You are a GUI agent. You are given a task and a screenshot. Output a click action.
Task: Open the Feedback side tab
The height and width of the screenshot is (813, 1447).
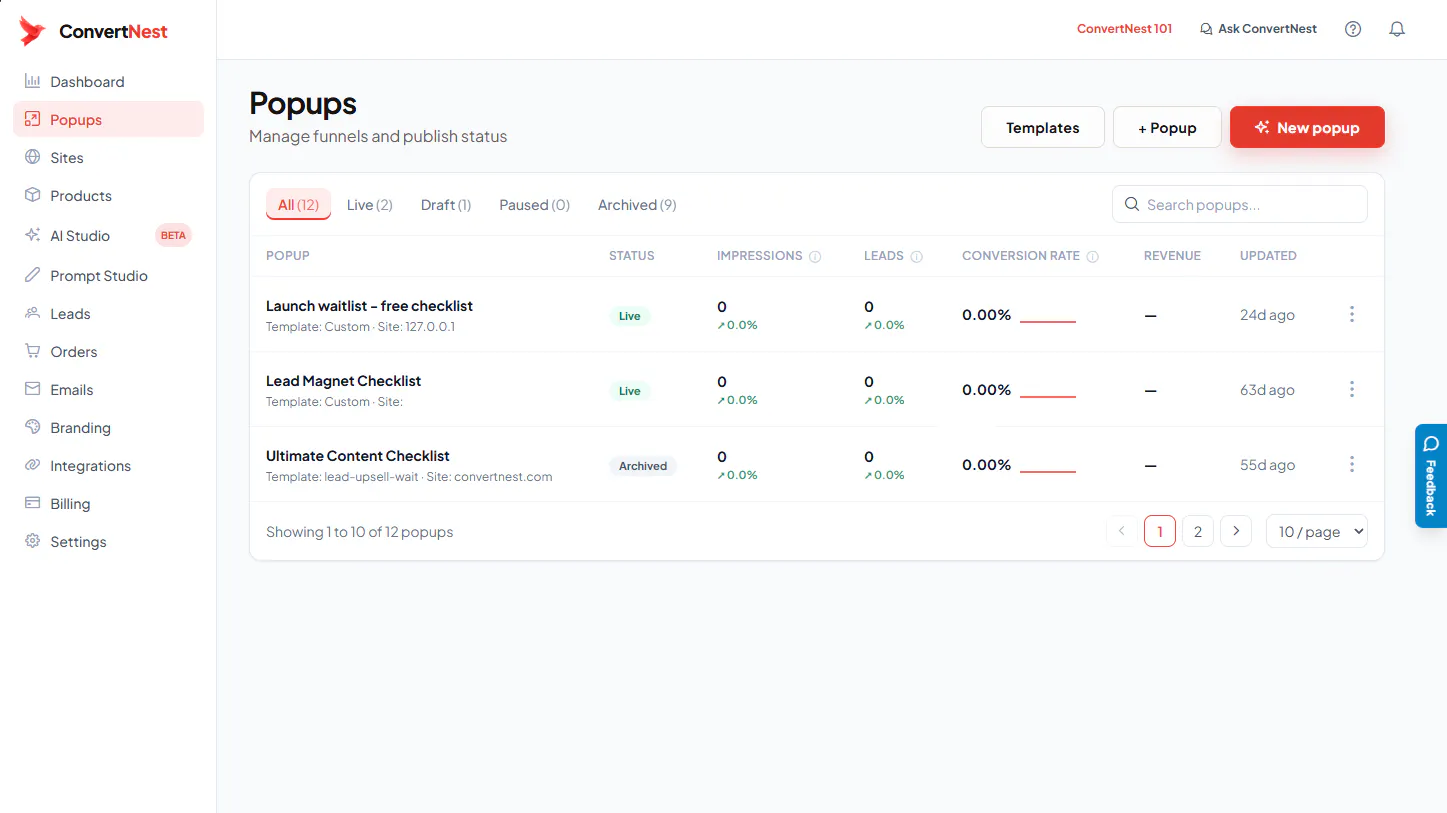1431,476
